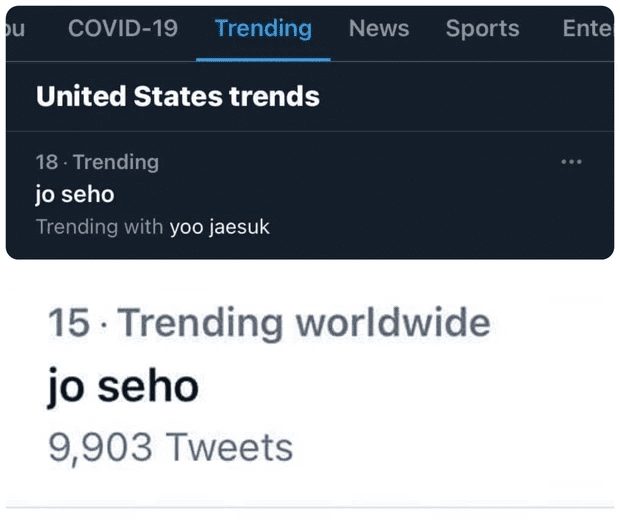This screenshot has width=620, height=525.
Task: Click the word 'worldwide' in trend label
Action: point(393,323)
